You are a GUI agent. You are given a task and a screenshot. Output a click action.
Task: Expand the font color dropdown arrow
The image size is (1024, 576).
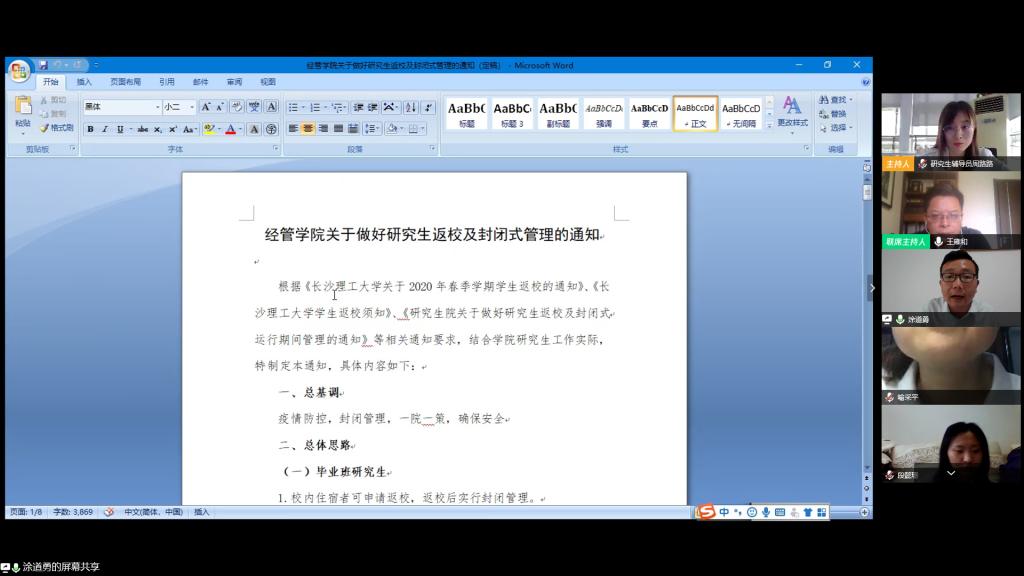click(241, 129)
